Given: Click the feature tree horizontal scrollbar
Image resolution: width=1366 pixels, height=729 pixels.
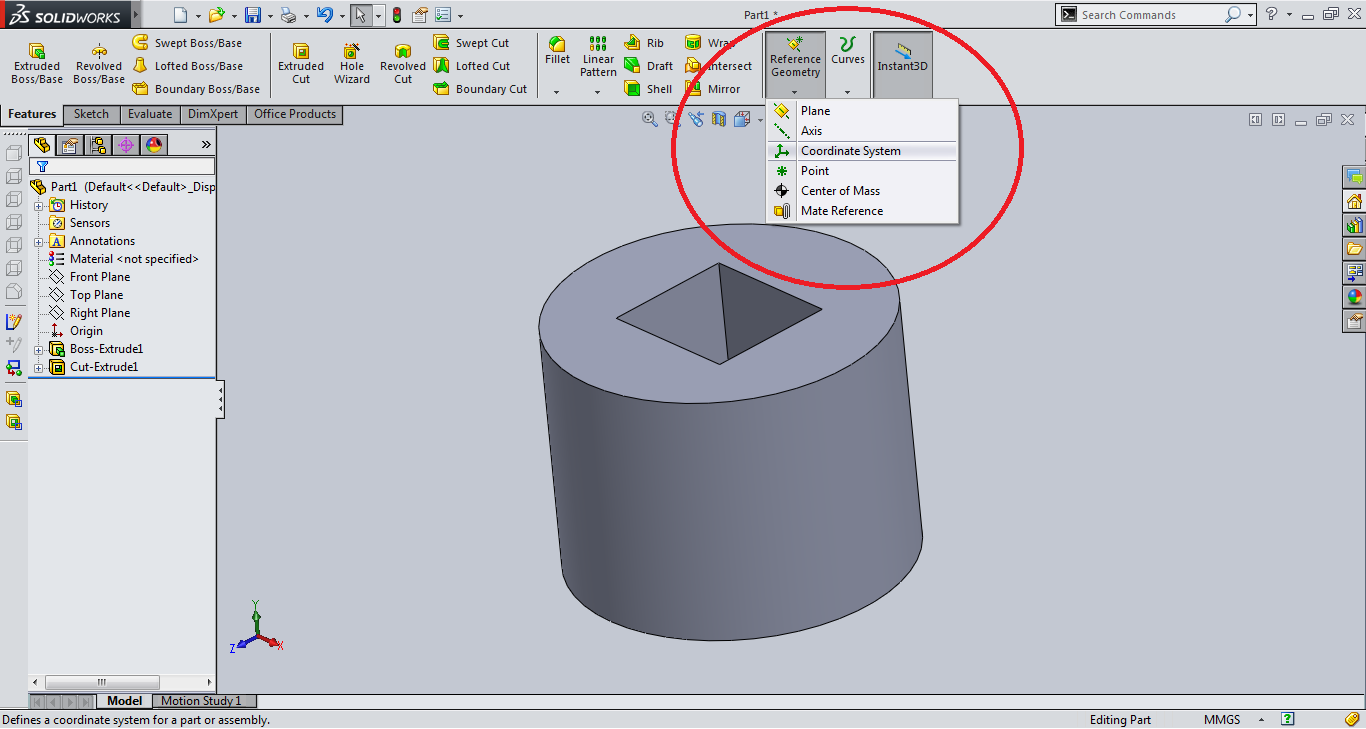Looking at the screenshot, I should (101, 682).
